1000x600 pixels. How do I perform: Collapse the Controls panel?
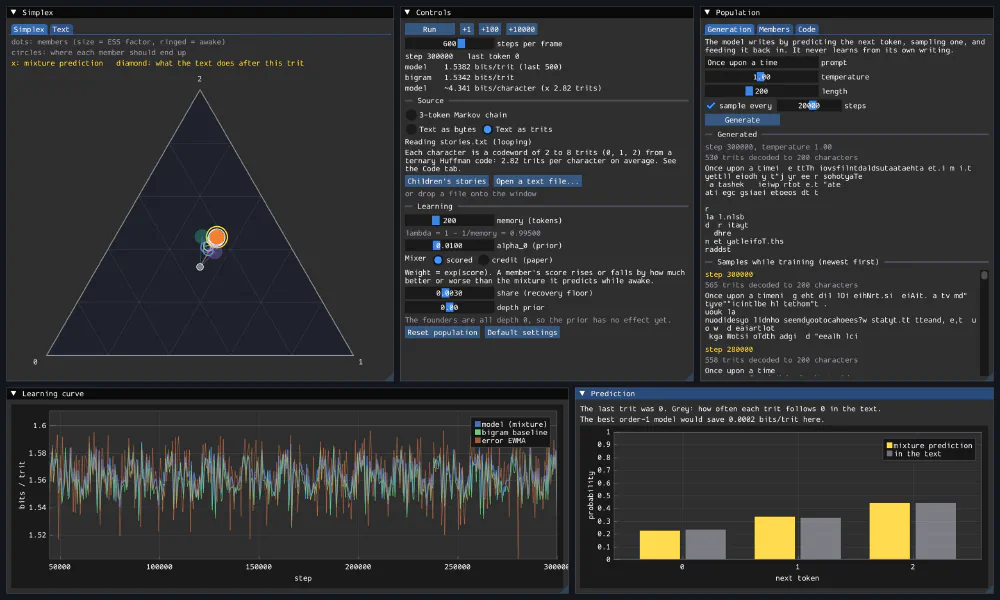click(x=408, y=12)
